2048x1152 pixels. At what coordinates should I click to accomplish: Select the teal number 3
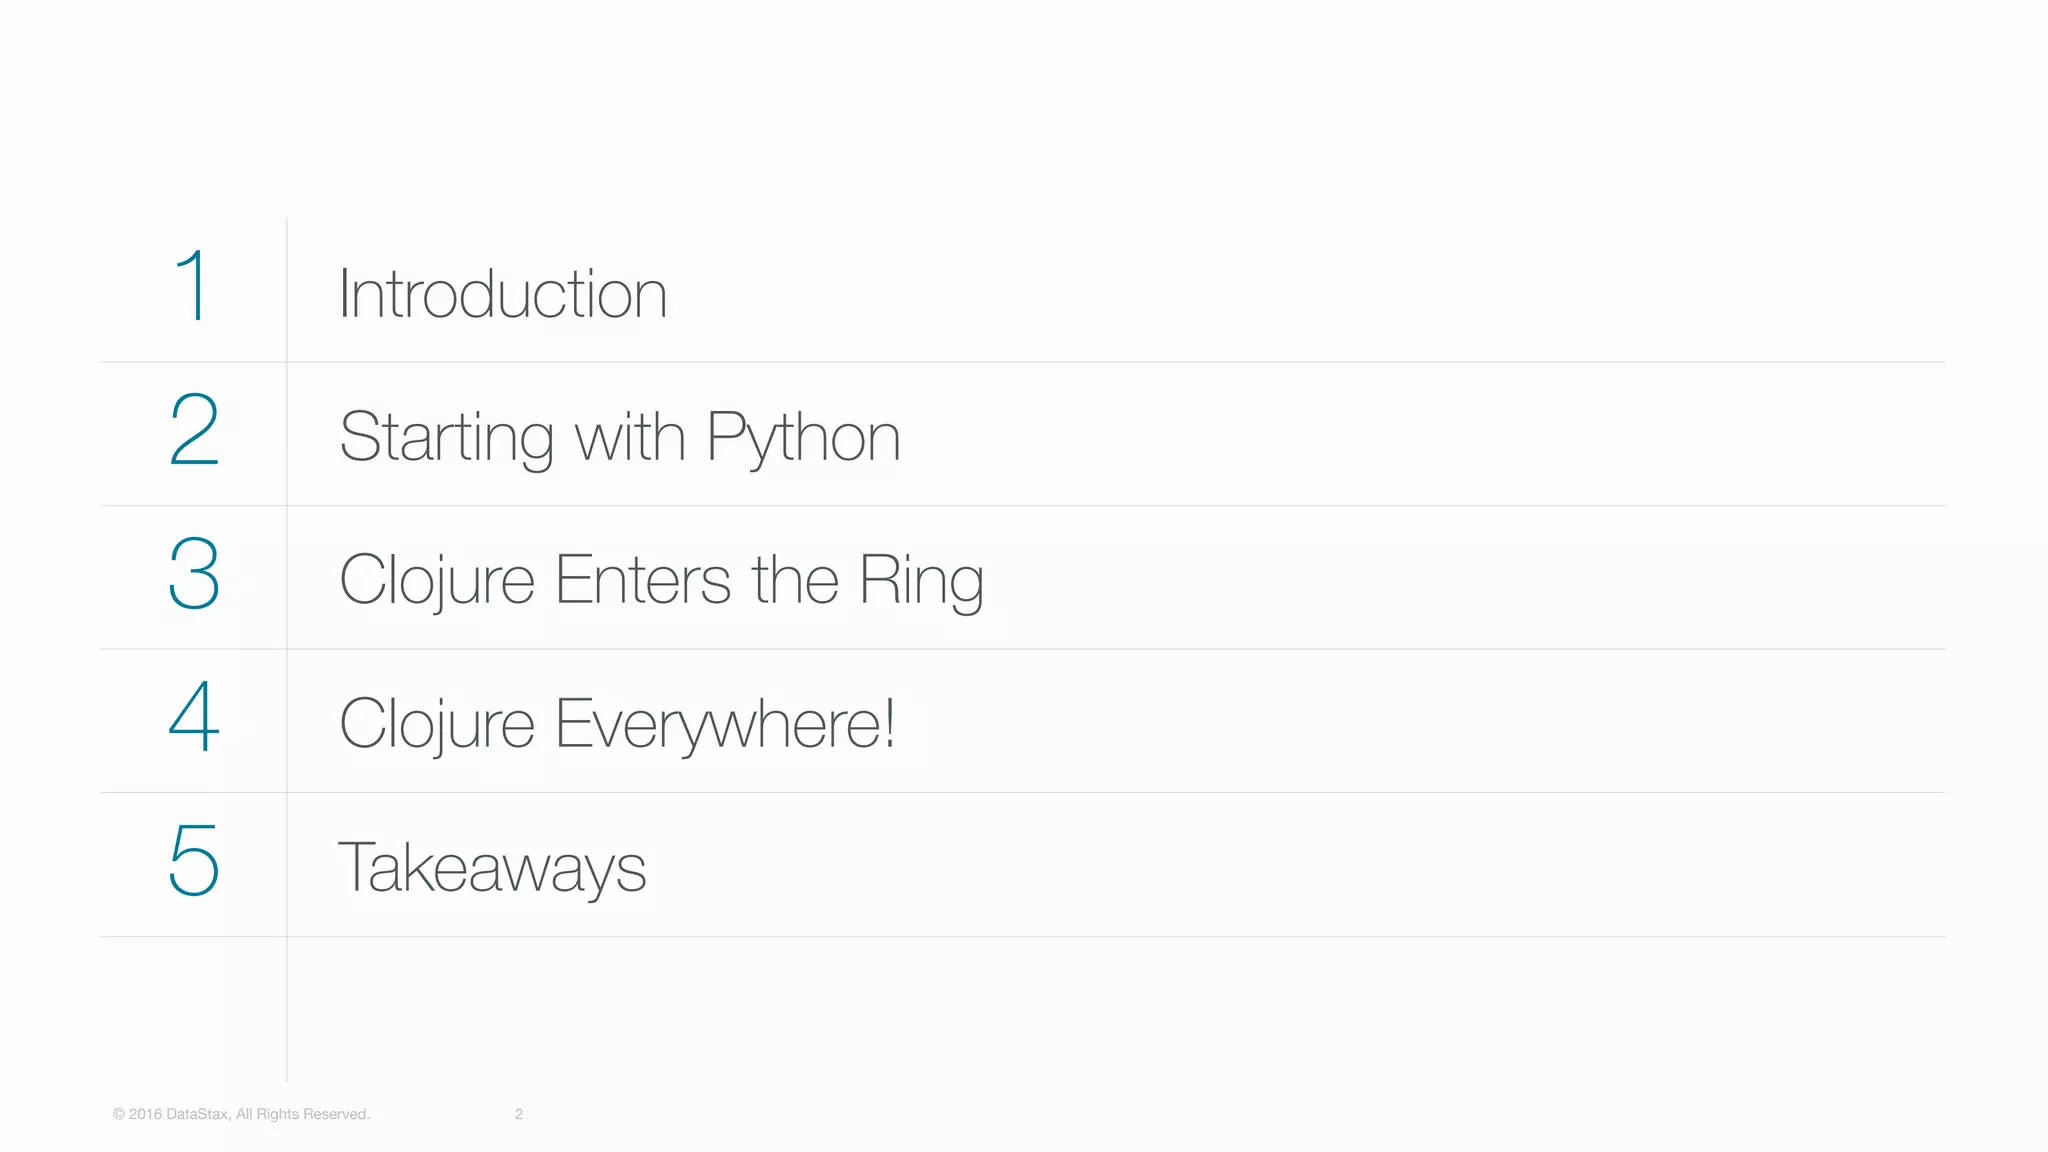(194, 573)
